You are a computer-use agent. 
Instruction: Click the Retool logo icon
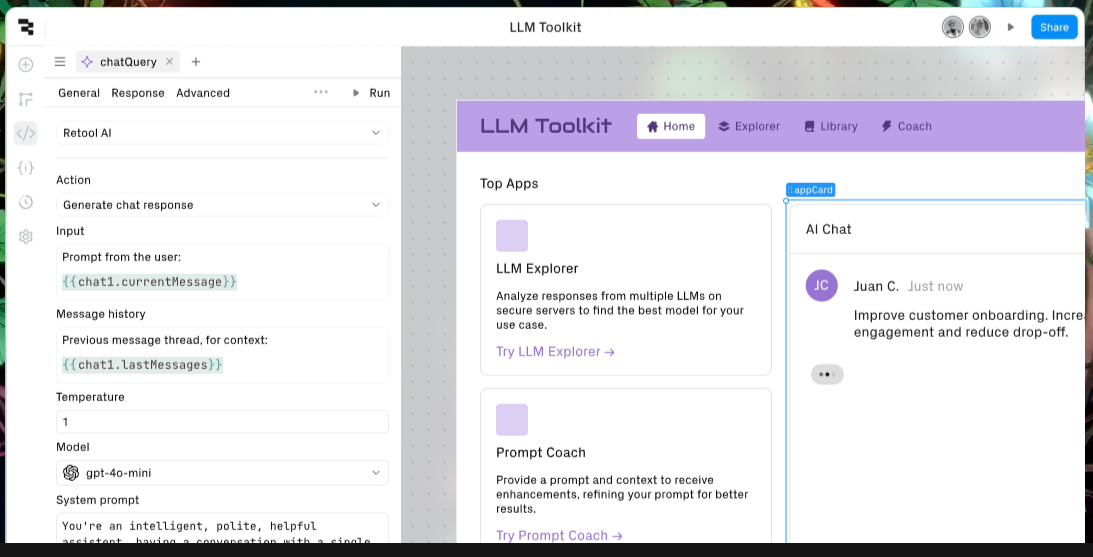point(26,27)
